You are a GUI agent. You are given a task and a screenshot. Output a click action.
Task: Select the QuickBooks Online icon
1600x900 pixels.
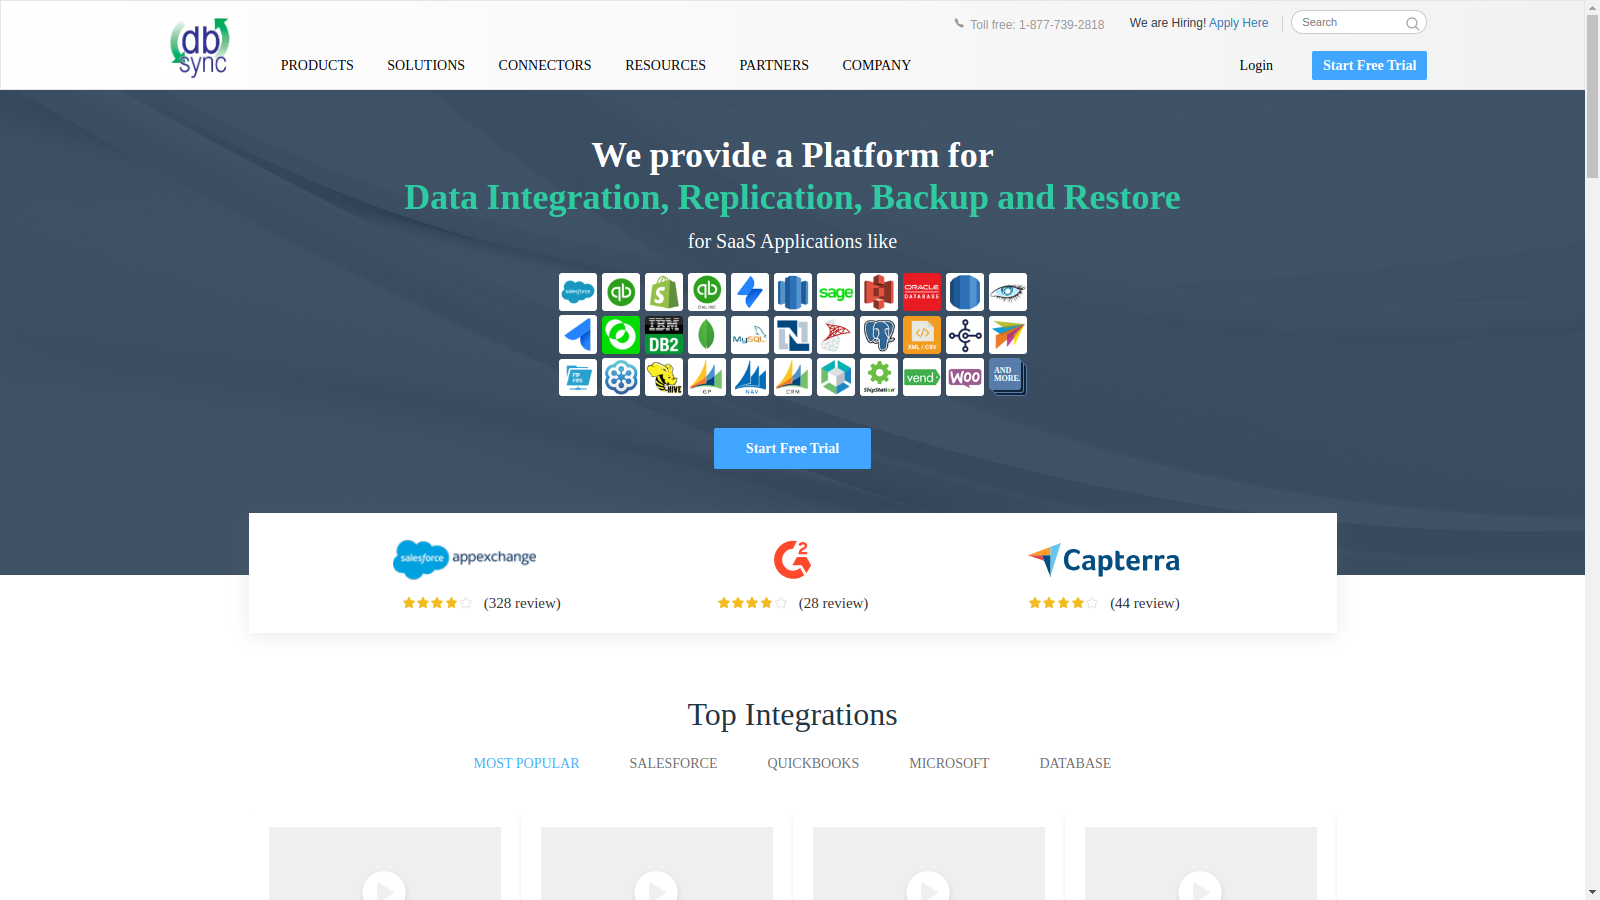(707, 292)
